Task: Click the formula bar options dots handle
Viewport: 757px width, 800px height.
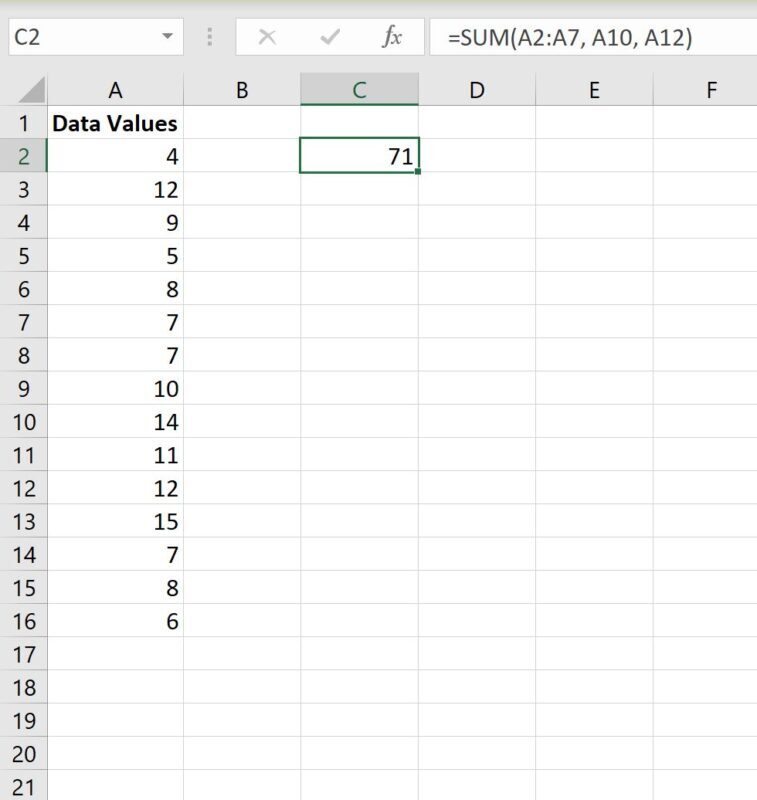Action: coord(210,37)
